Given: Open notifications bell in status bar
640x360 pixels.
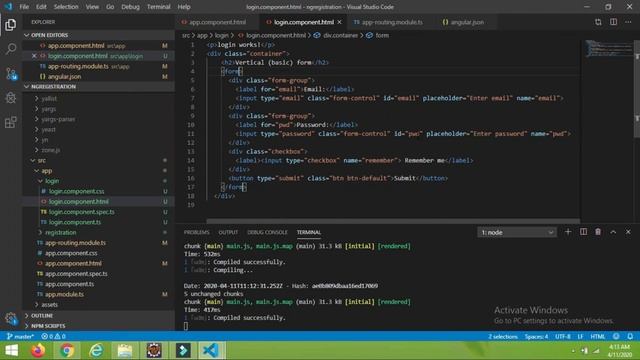Looking at the screenshot, I should click(630, 336).
